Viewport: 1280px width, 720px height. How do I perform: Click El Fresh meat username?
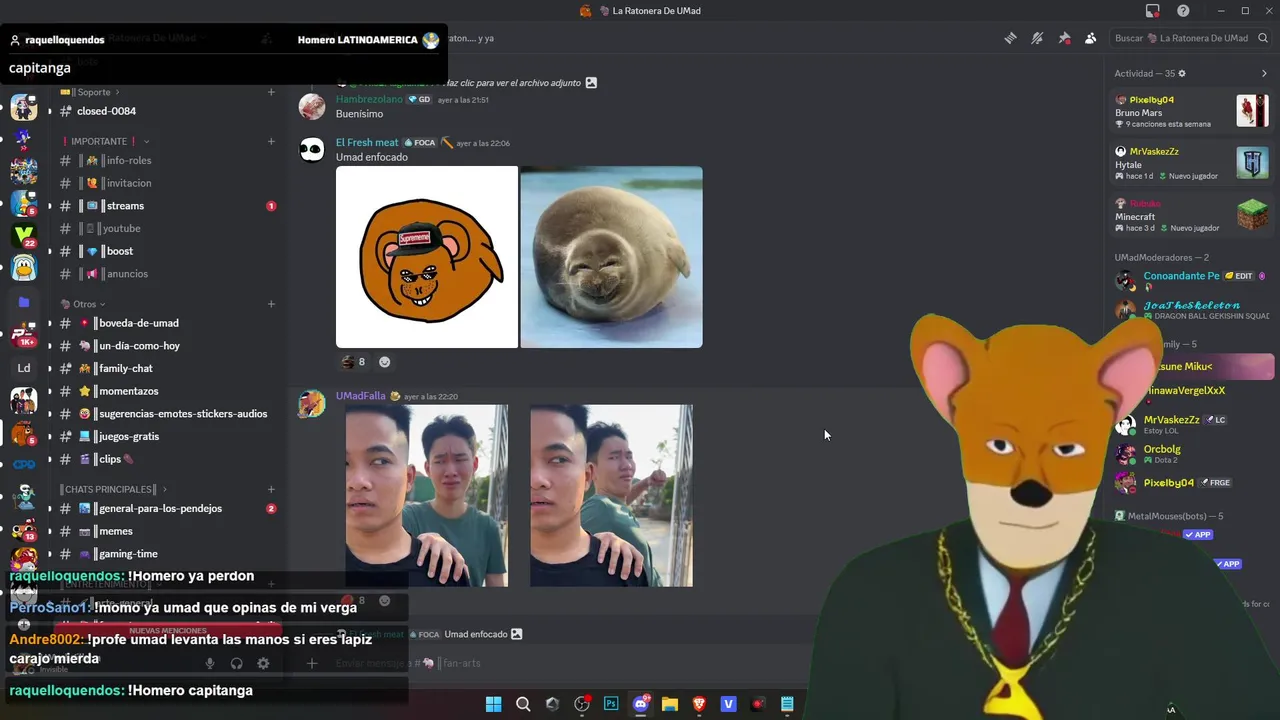tap(367, 143)
